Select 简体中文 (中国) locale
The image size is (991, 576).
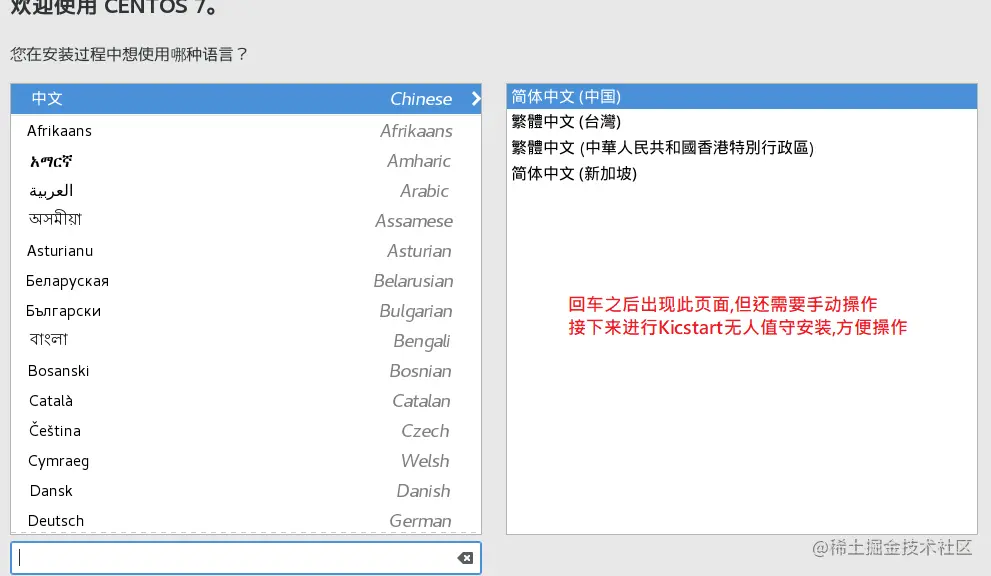pos(741,97)
